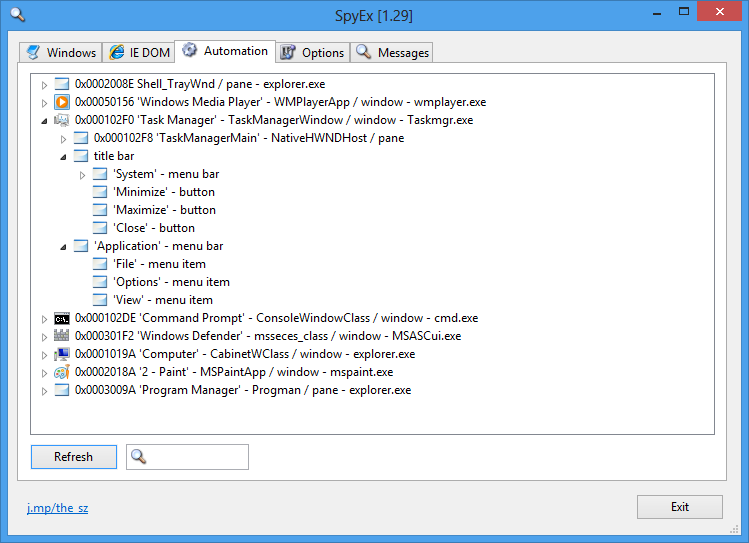Open the j.mp/the_sz link
This screenshot has height=543, width=749.
57,508
